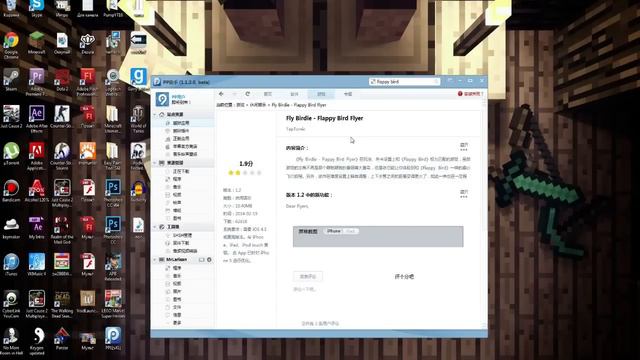Reload the page with the refresh icon

(x=248, y=94)
